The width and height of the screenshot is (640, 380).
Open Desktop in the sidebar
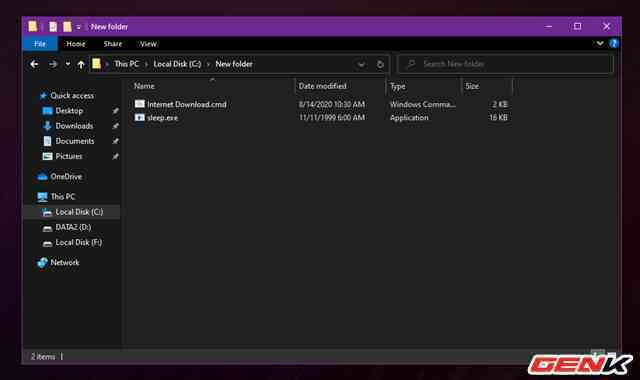tap(69, 111)
